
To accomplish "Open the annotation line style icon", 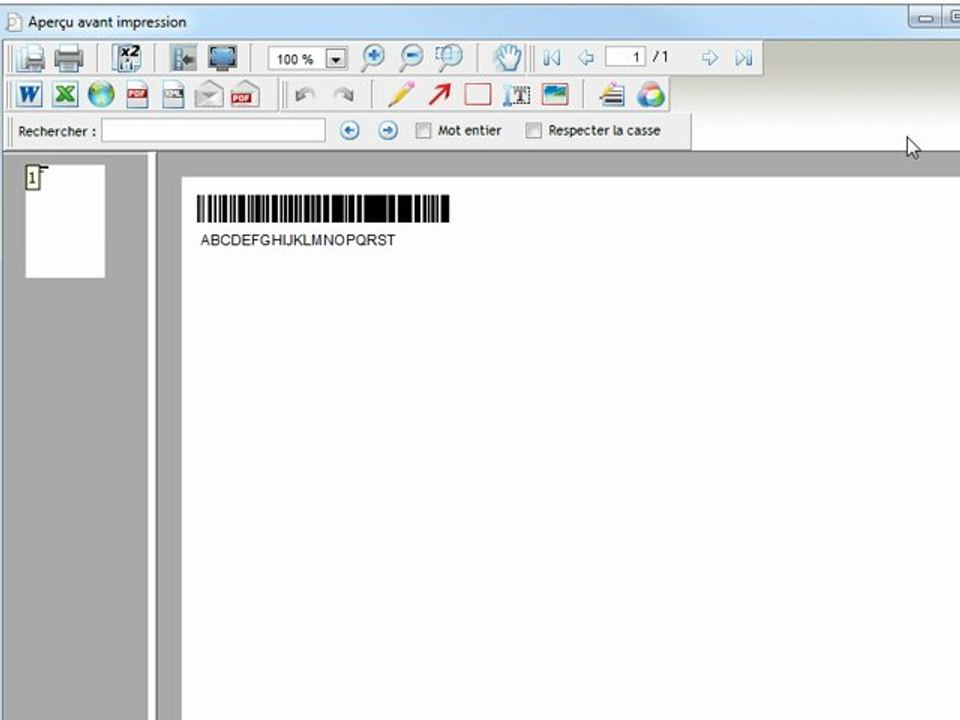I will click(612, 95).
